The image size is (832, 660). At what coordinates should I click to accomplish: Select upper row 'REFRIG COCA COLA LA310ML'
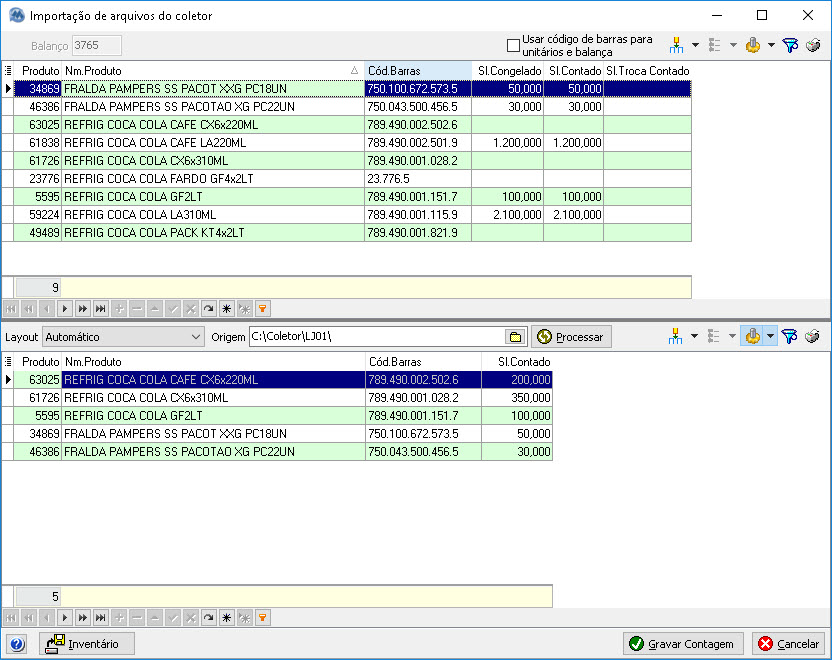tap(352, 215)
